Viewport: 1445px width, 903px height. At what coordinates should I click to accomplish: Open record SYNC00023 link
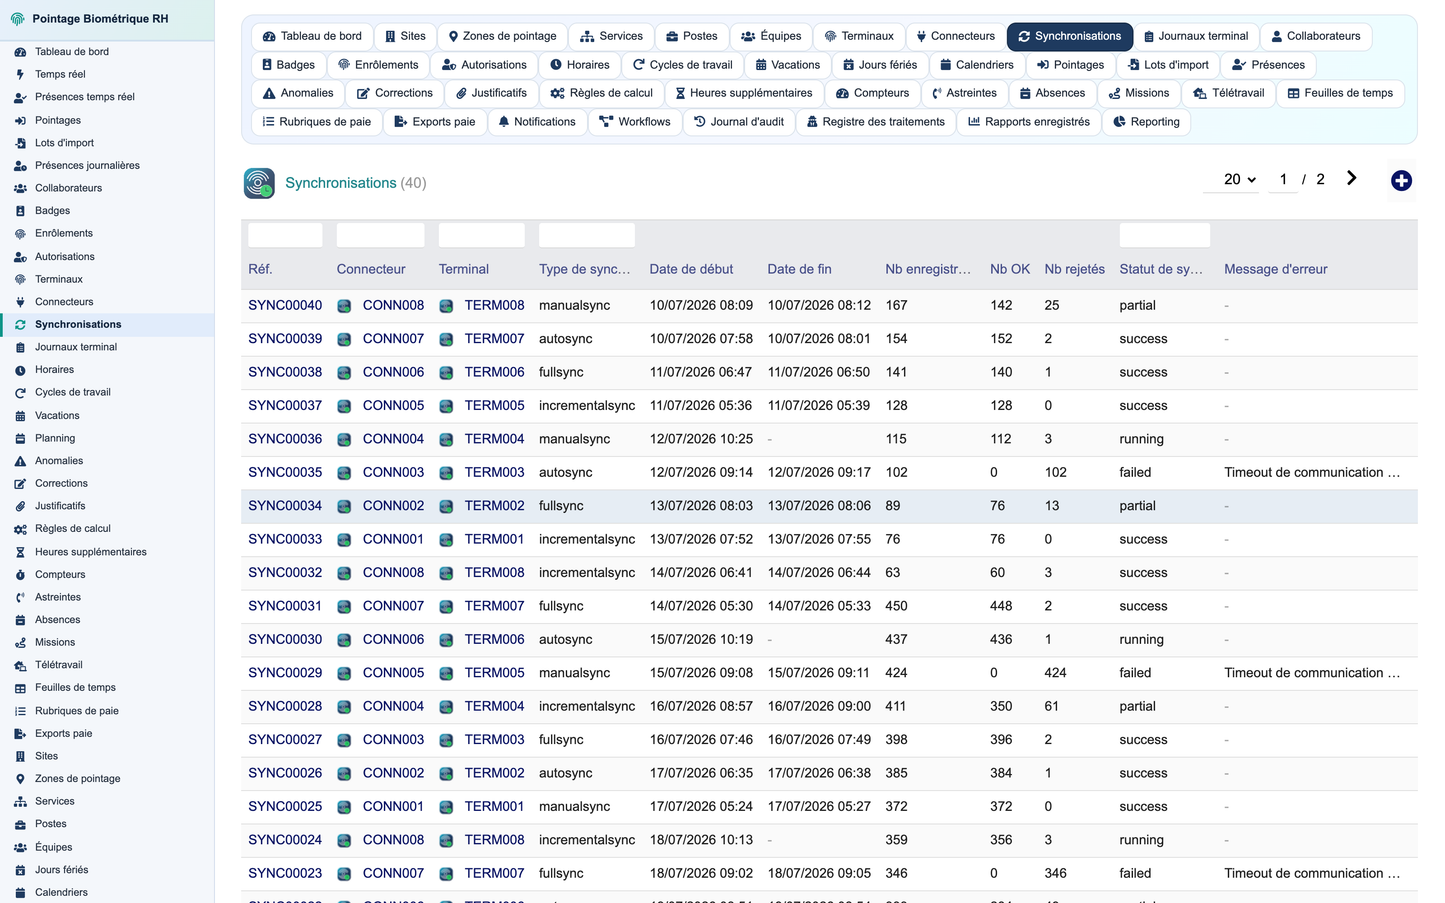click(x=285, y=873)
